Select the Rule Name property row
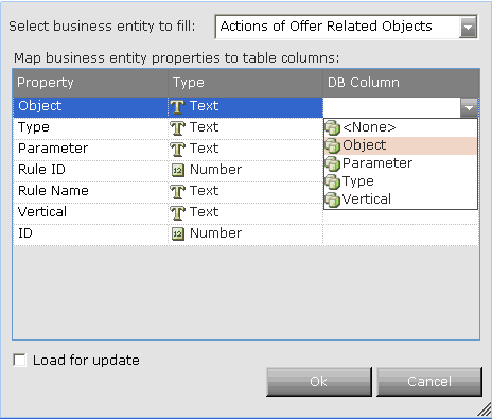492x419 pixels. 246,192
